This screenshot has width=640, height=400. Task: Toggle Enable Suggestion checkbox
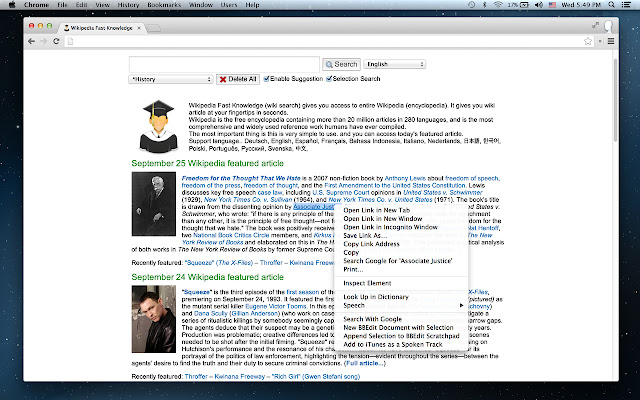click(x=267, y=79)
